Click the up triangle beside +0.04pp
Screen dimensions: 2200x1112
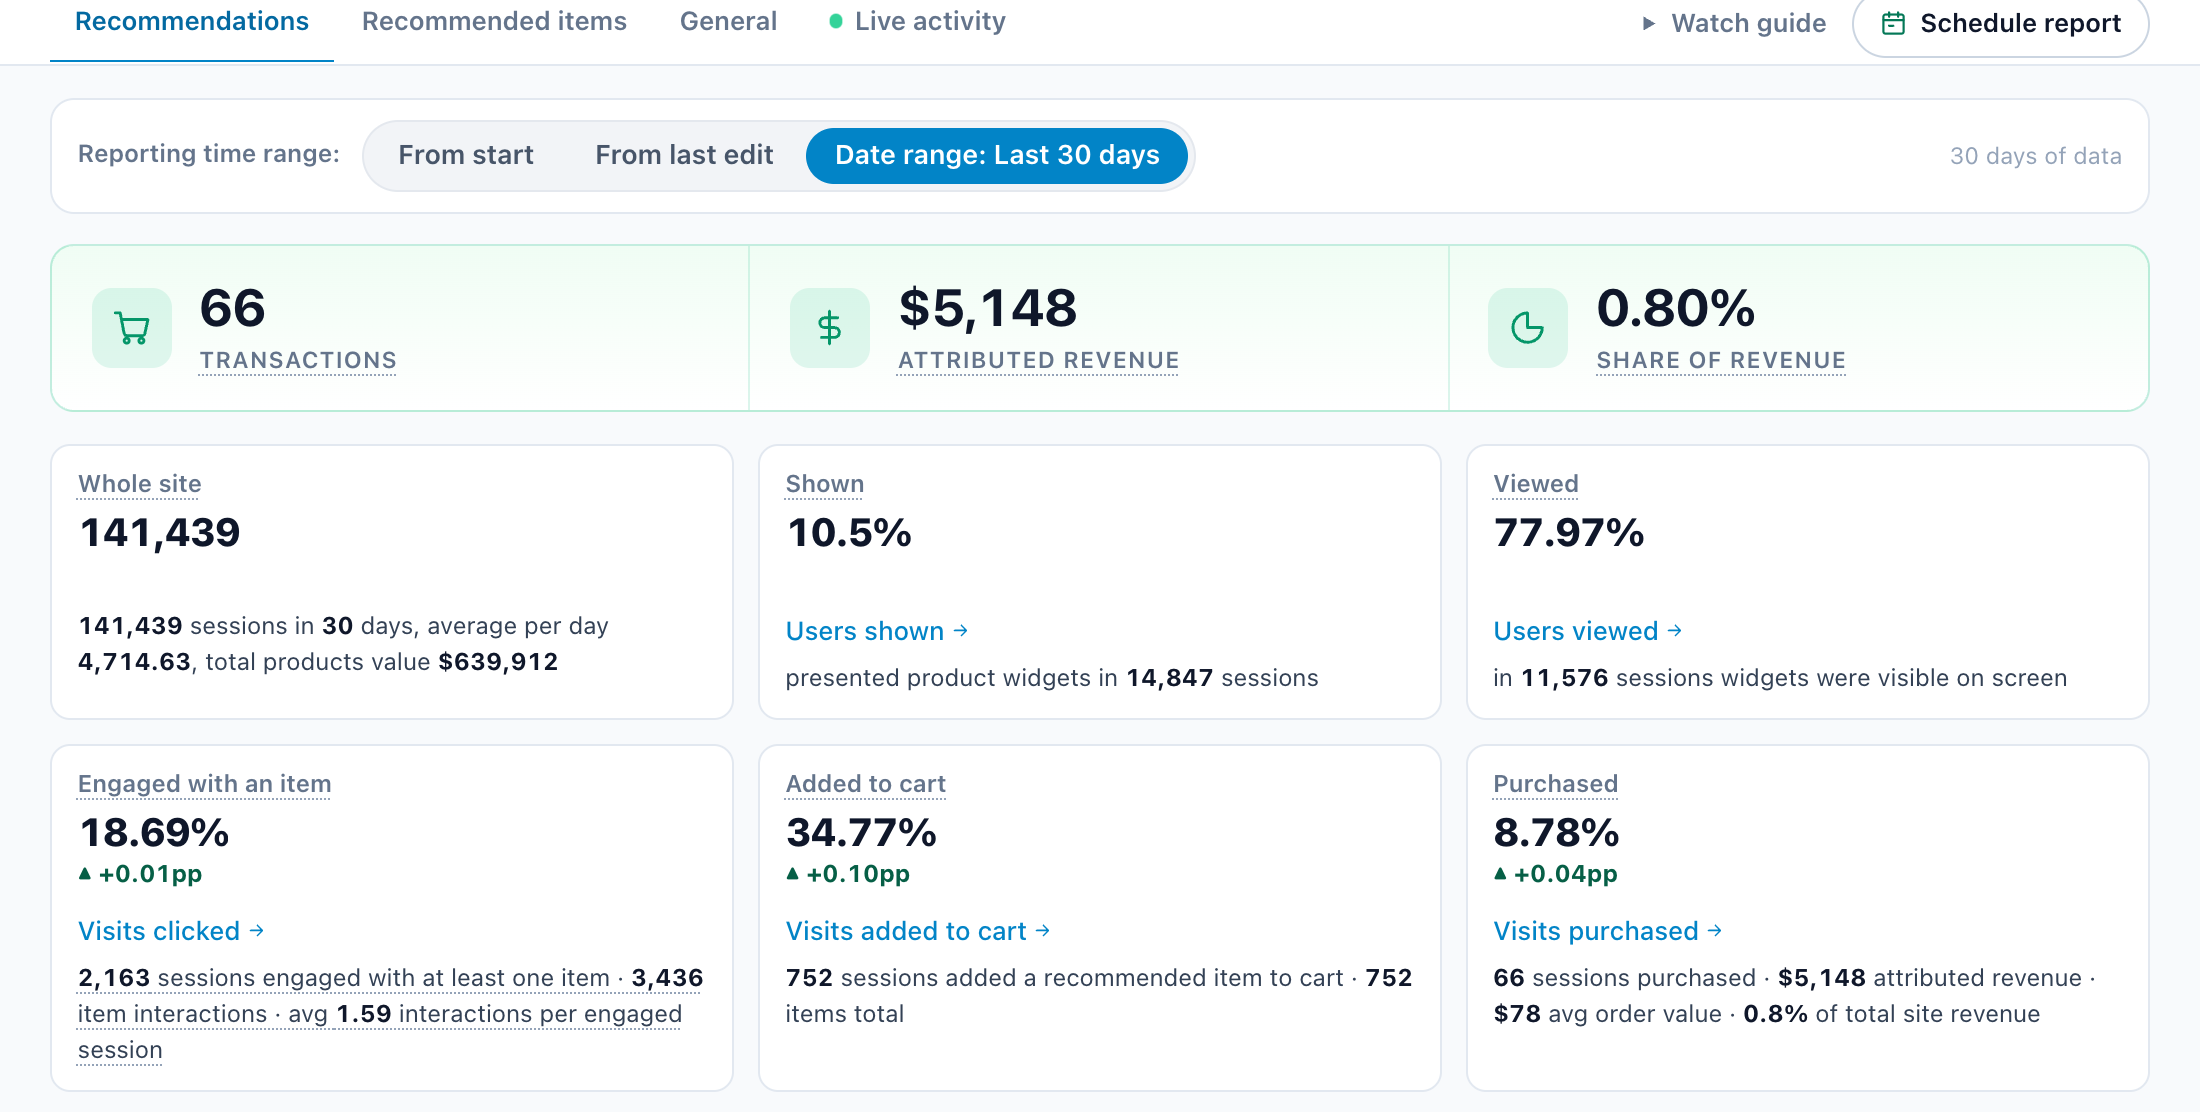(x=1500, y=873)
